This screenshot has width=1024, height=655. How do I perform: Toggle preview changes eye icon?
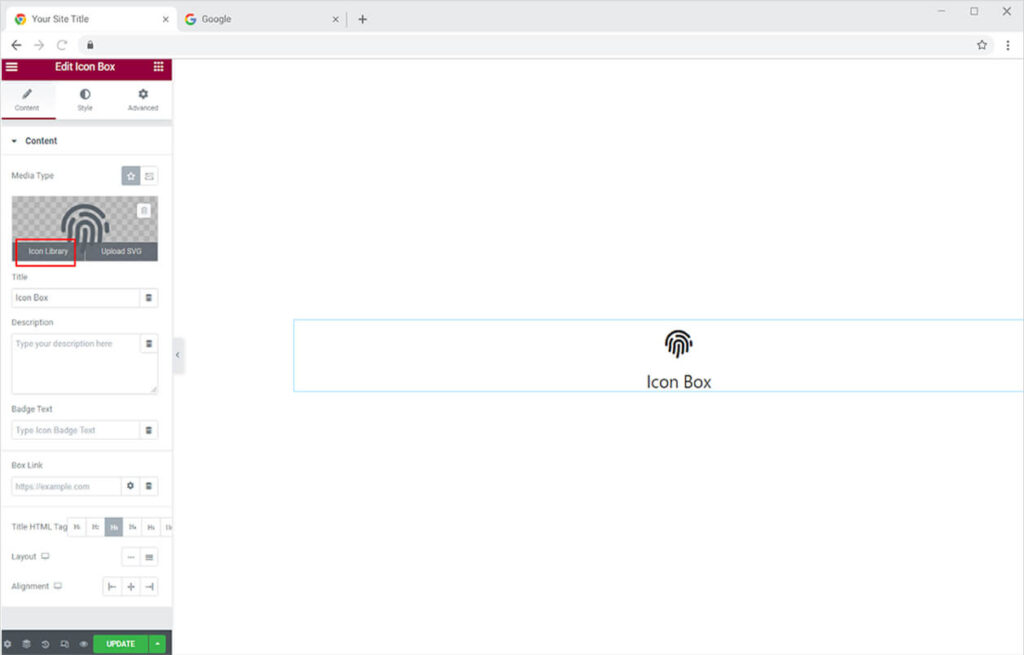point(83,644)
